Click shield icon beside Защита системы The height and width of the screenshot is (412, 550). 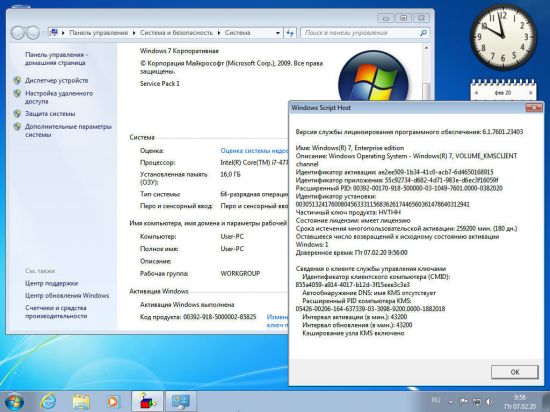click(17, 114)
